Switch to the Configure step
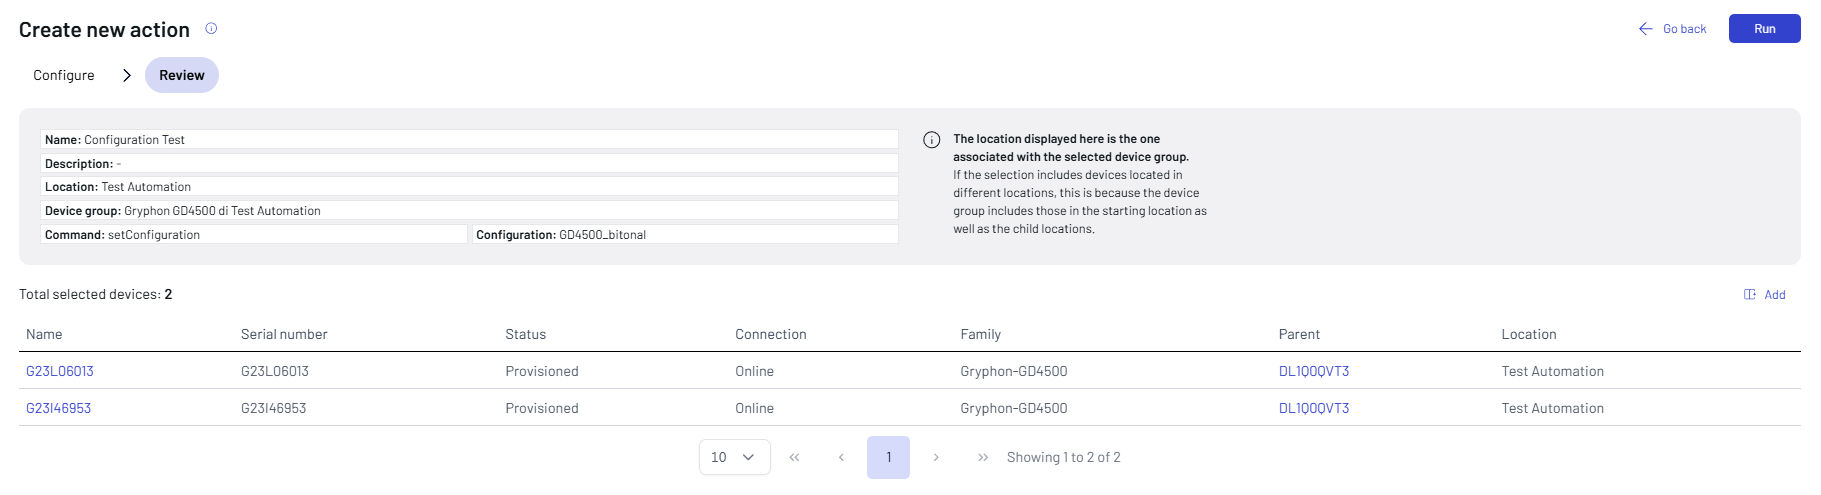Image resolution: width=1821 pixels, height=495 pixels. [64, 75]
